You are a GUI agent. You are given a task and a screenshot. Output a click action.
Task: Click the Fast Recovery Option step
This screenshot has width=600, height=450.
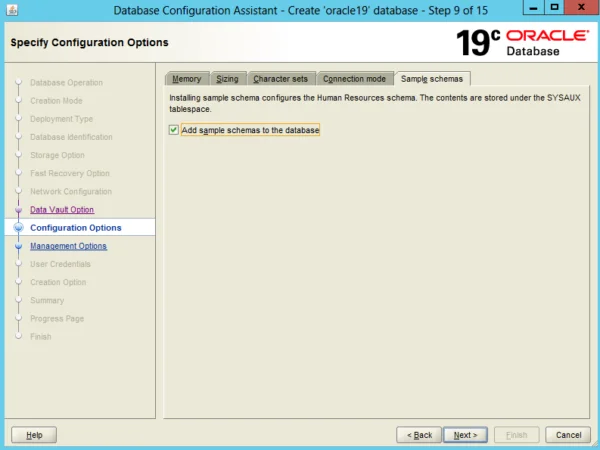(70, 173)
